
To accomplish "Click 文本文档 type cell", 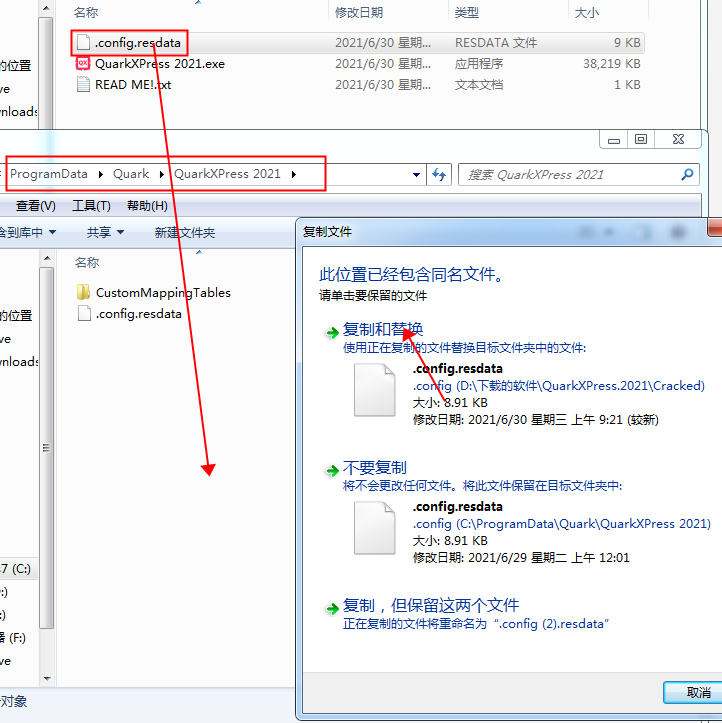I will [479, 85].
